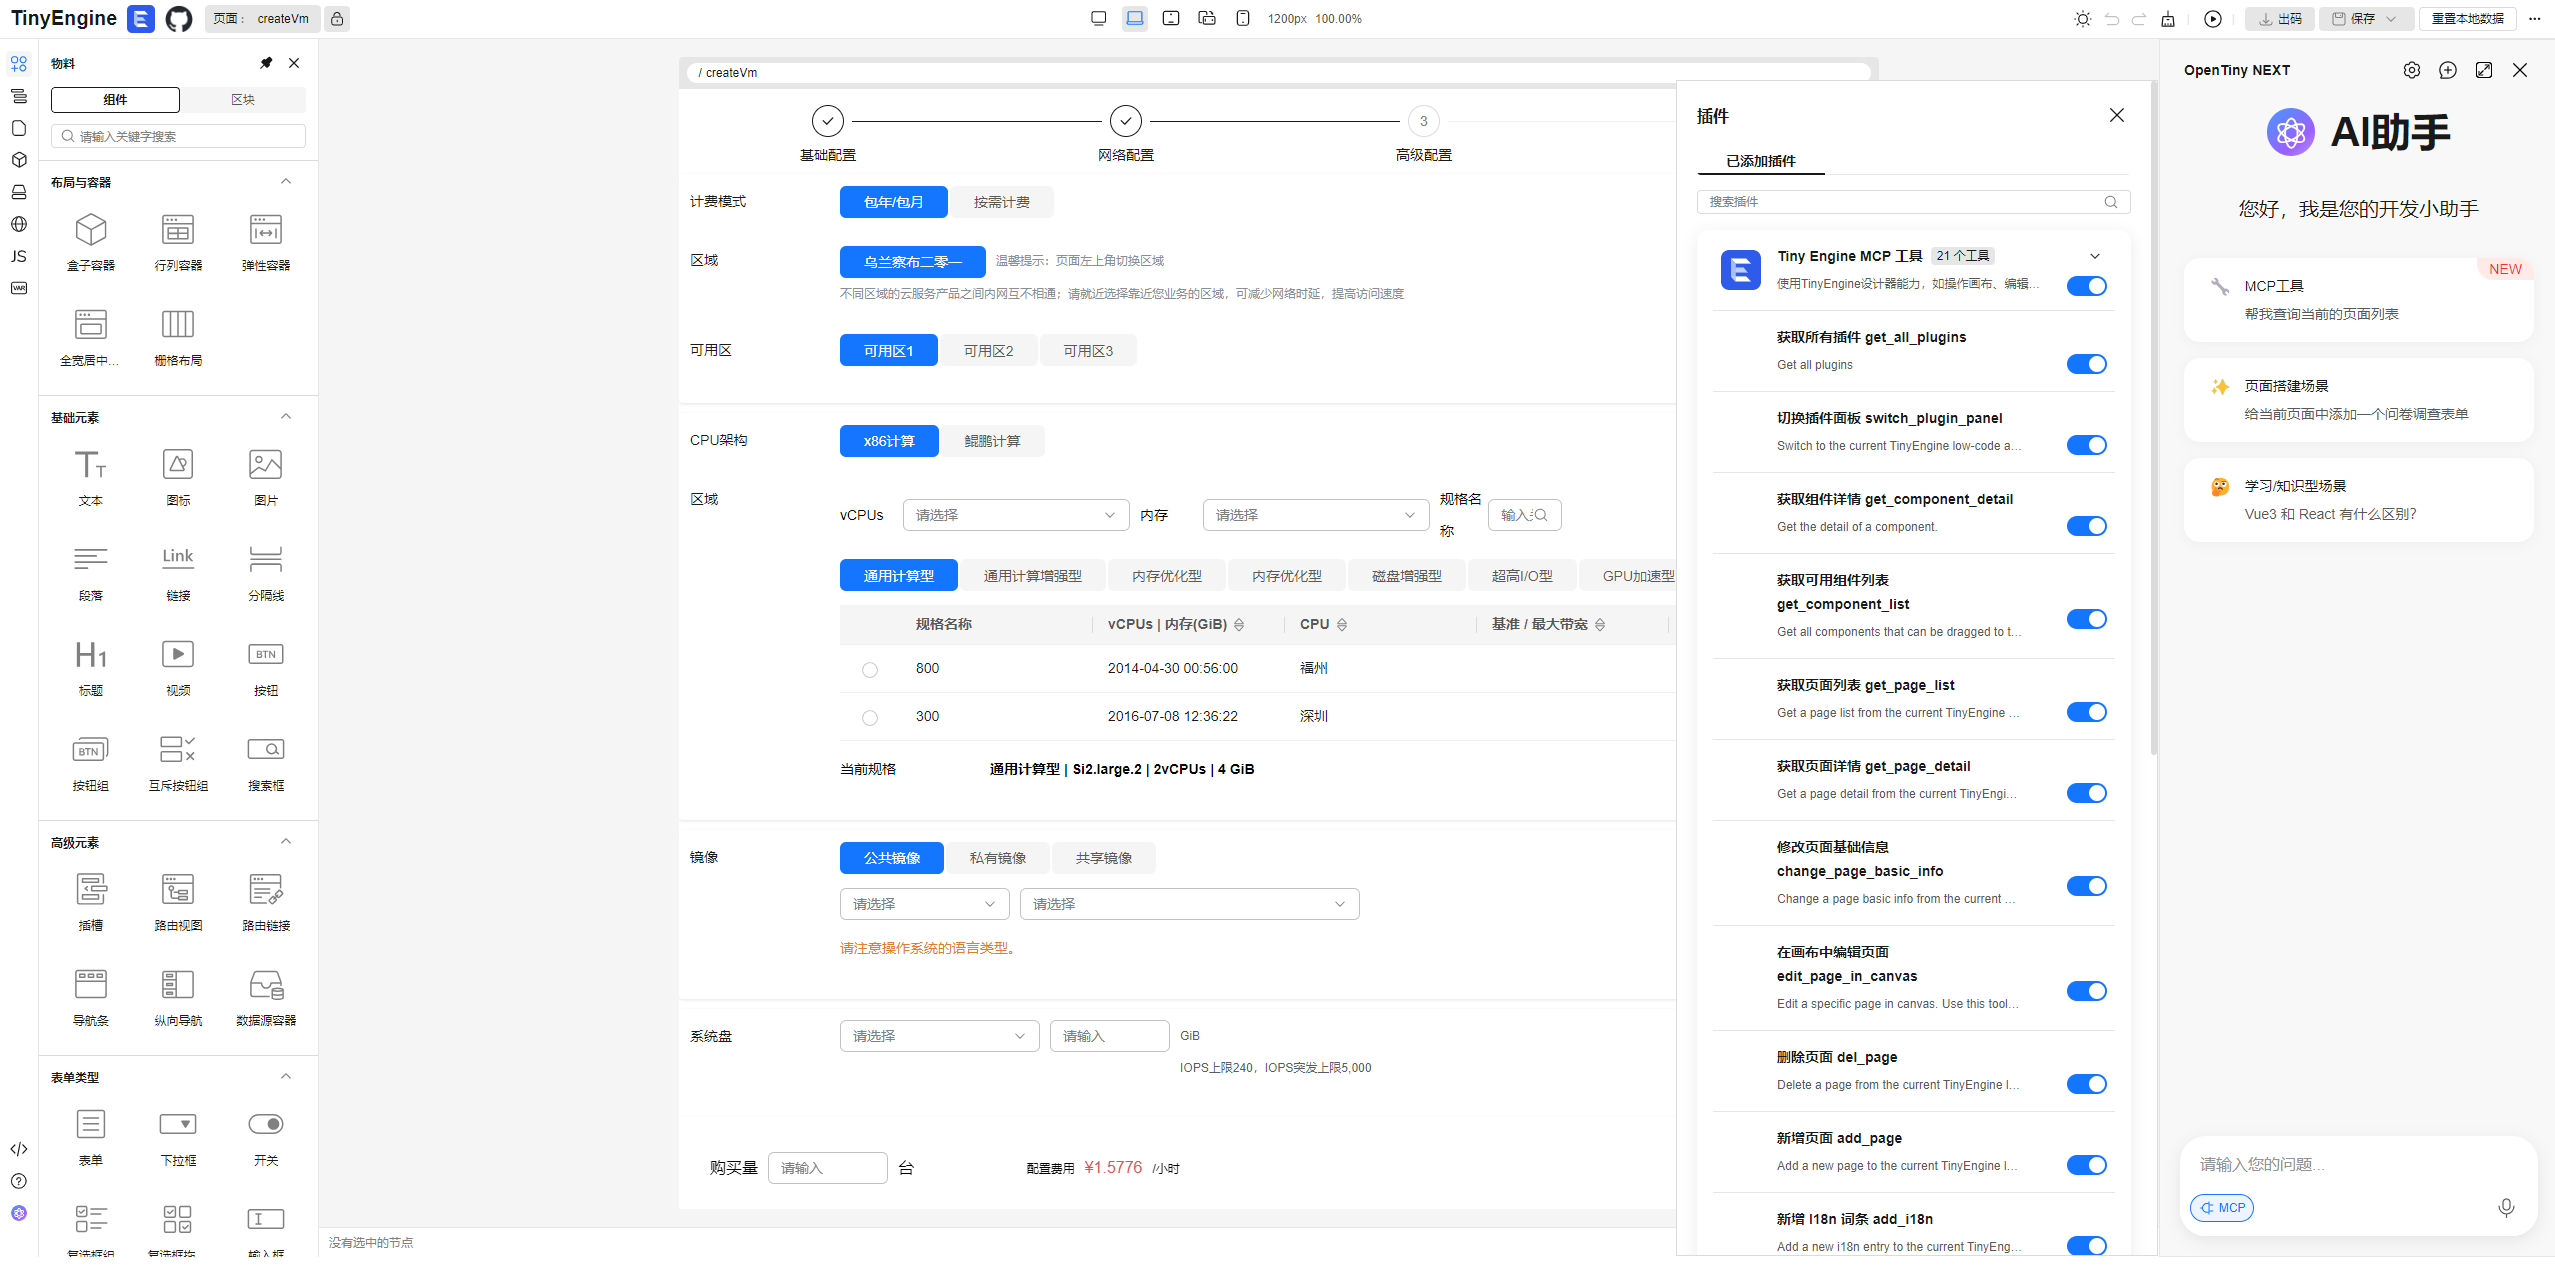
Task: Click the plugin search input field
Action: point(1900,202)
